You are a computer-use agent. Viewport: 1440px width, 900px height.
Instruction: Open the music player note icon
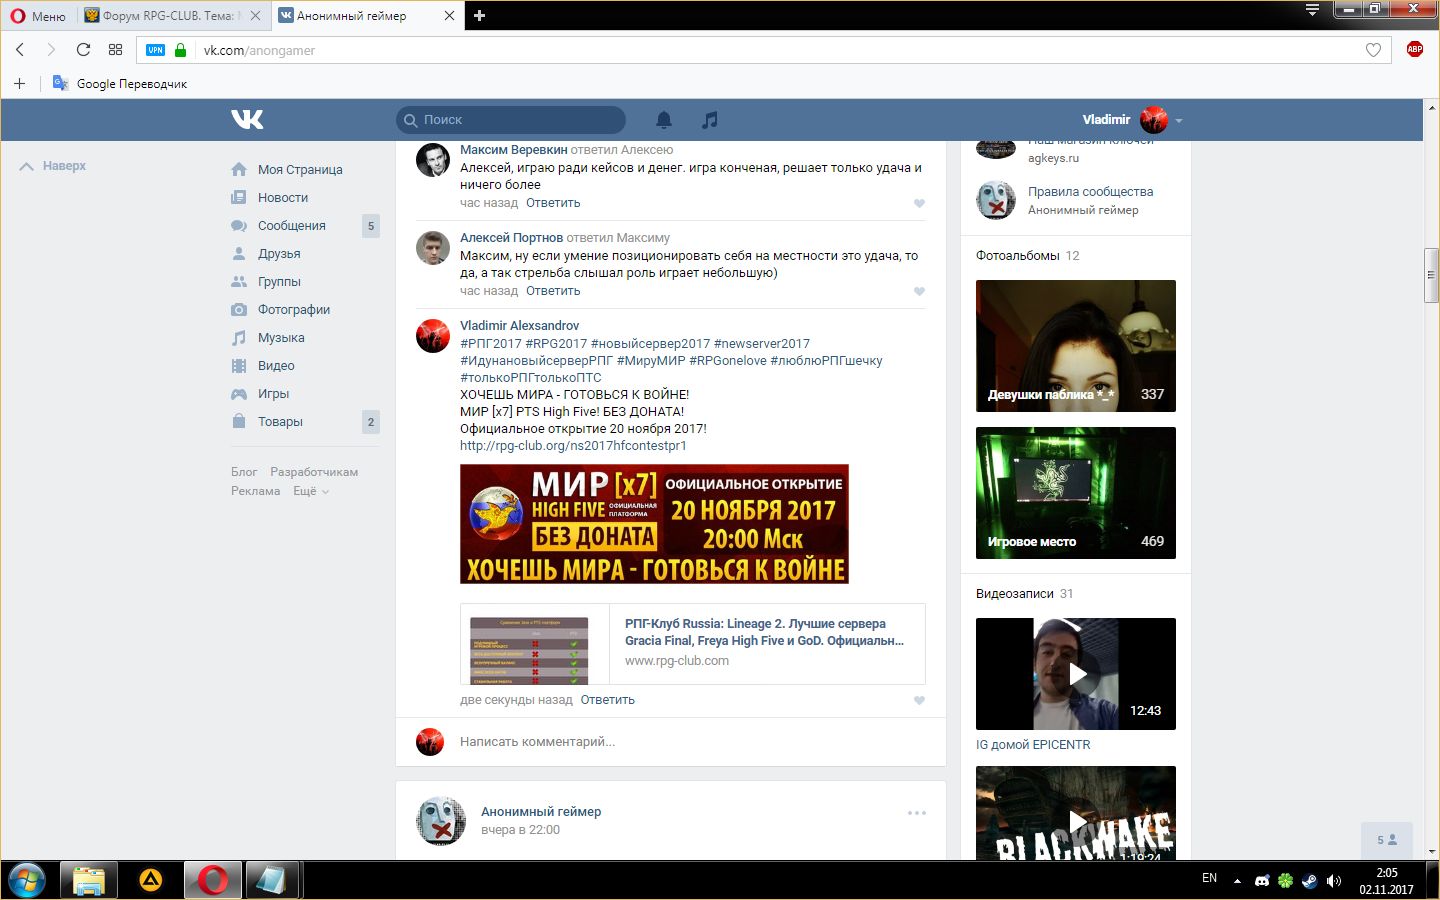click(x=710, y=120)
